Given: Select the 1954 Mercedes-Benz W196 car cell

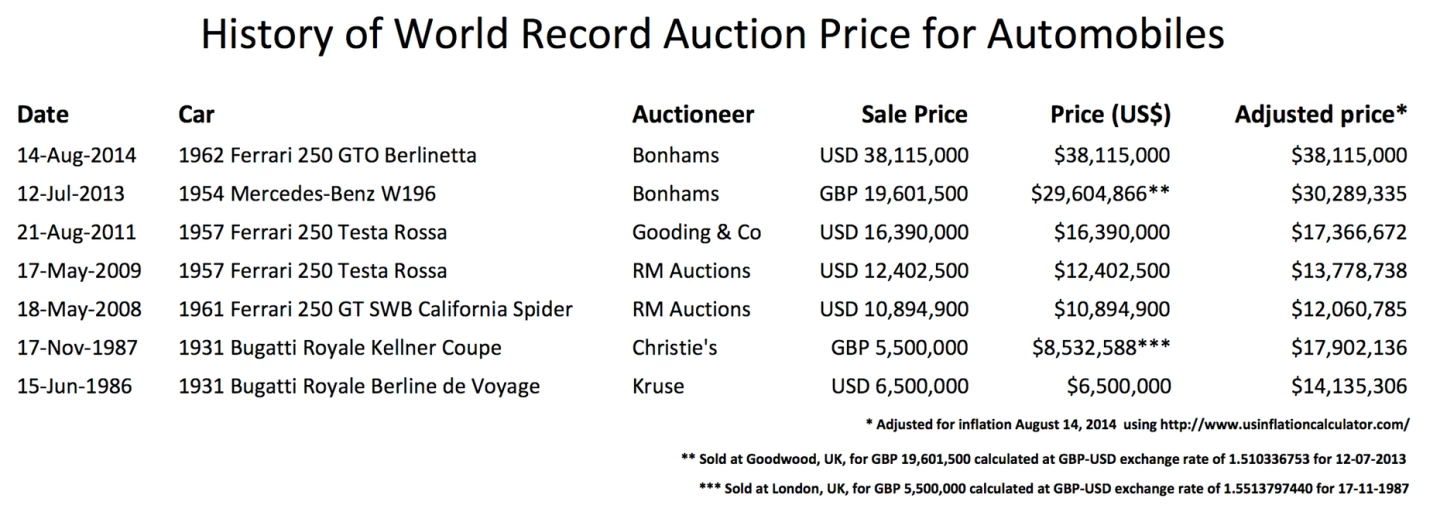Looking at the screenshot, I should 307,194.
